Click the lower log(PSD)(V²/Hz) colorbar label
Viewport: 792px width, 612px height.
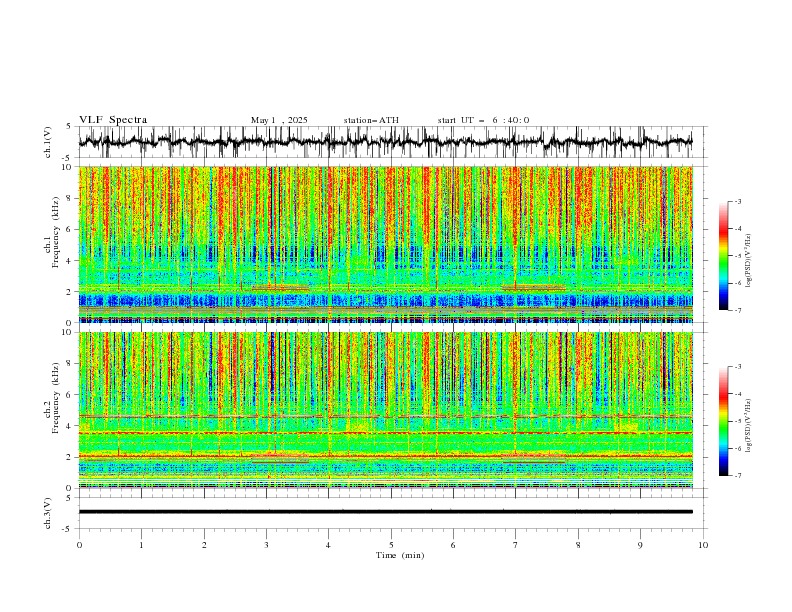[x=749, y=426]
